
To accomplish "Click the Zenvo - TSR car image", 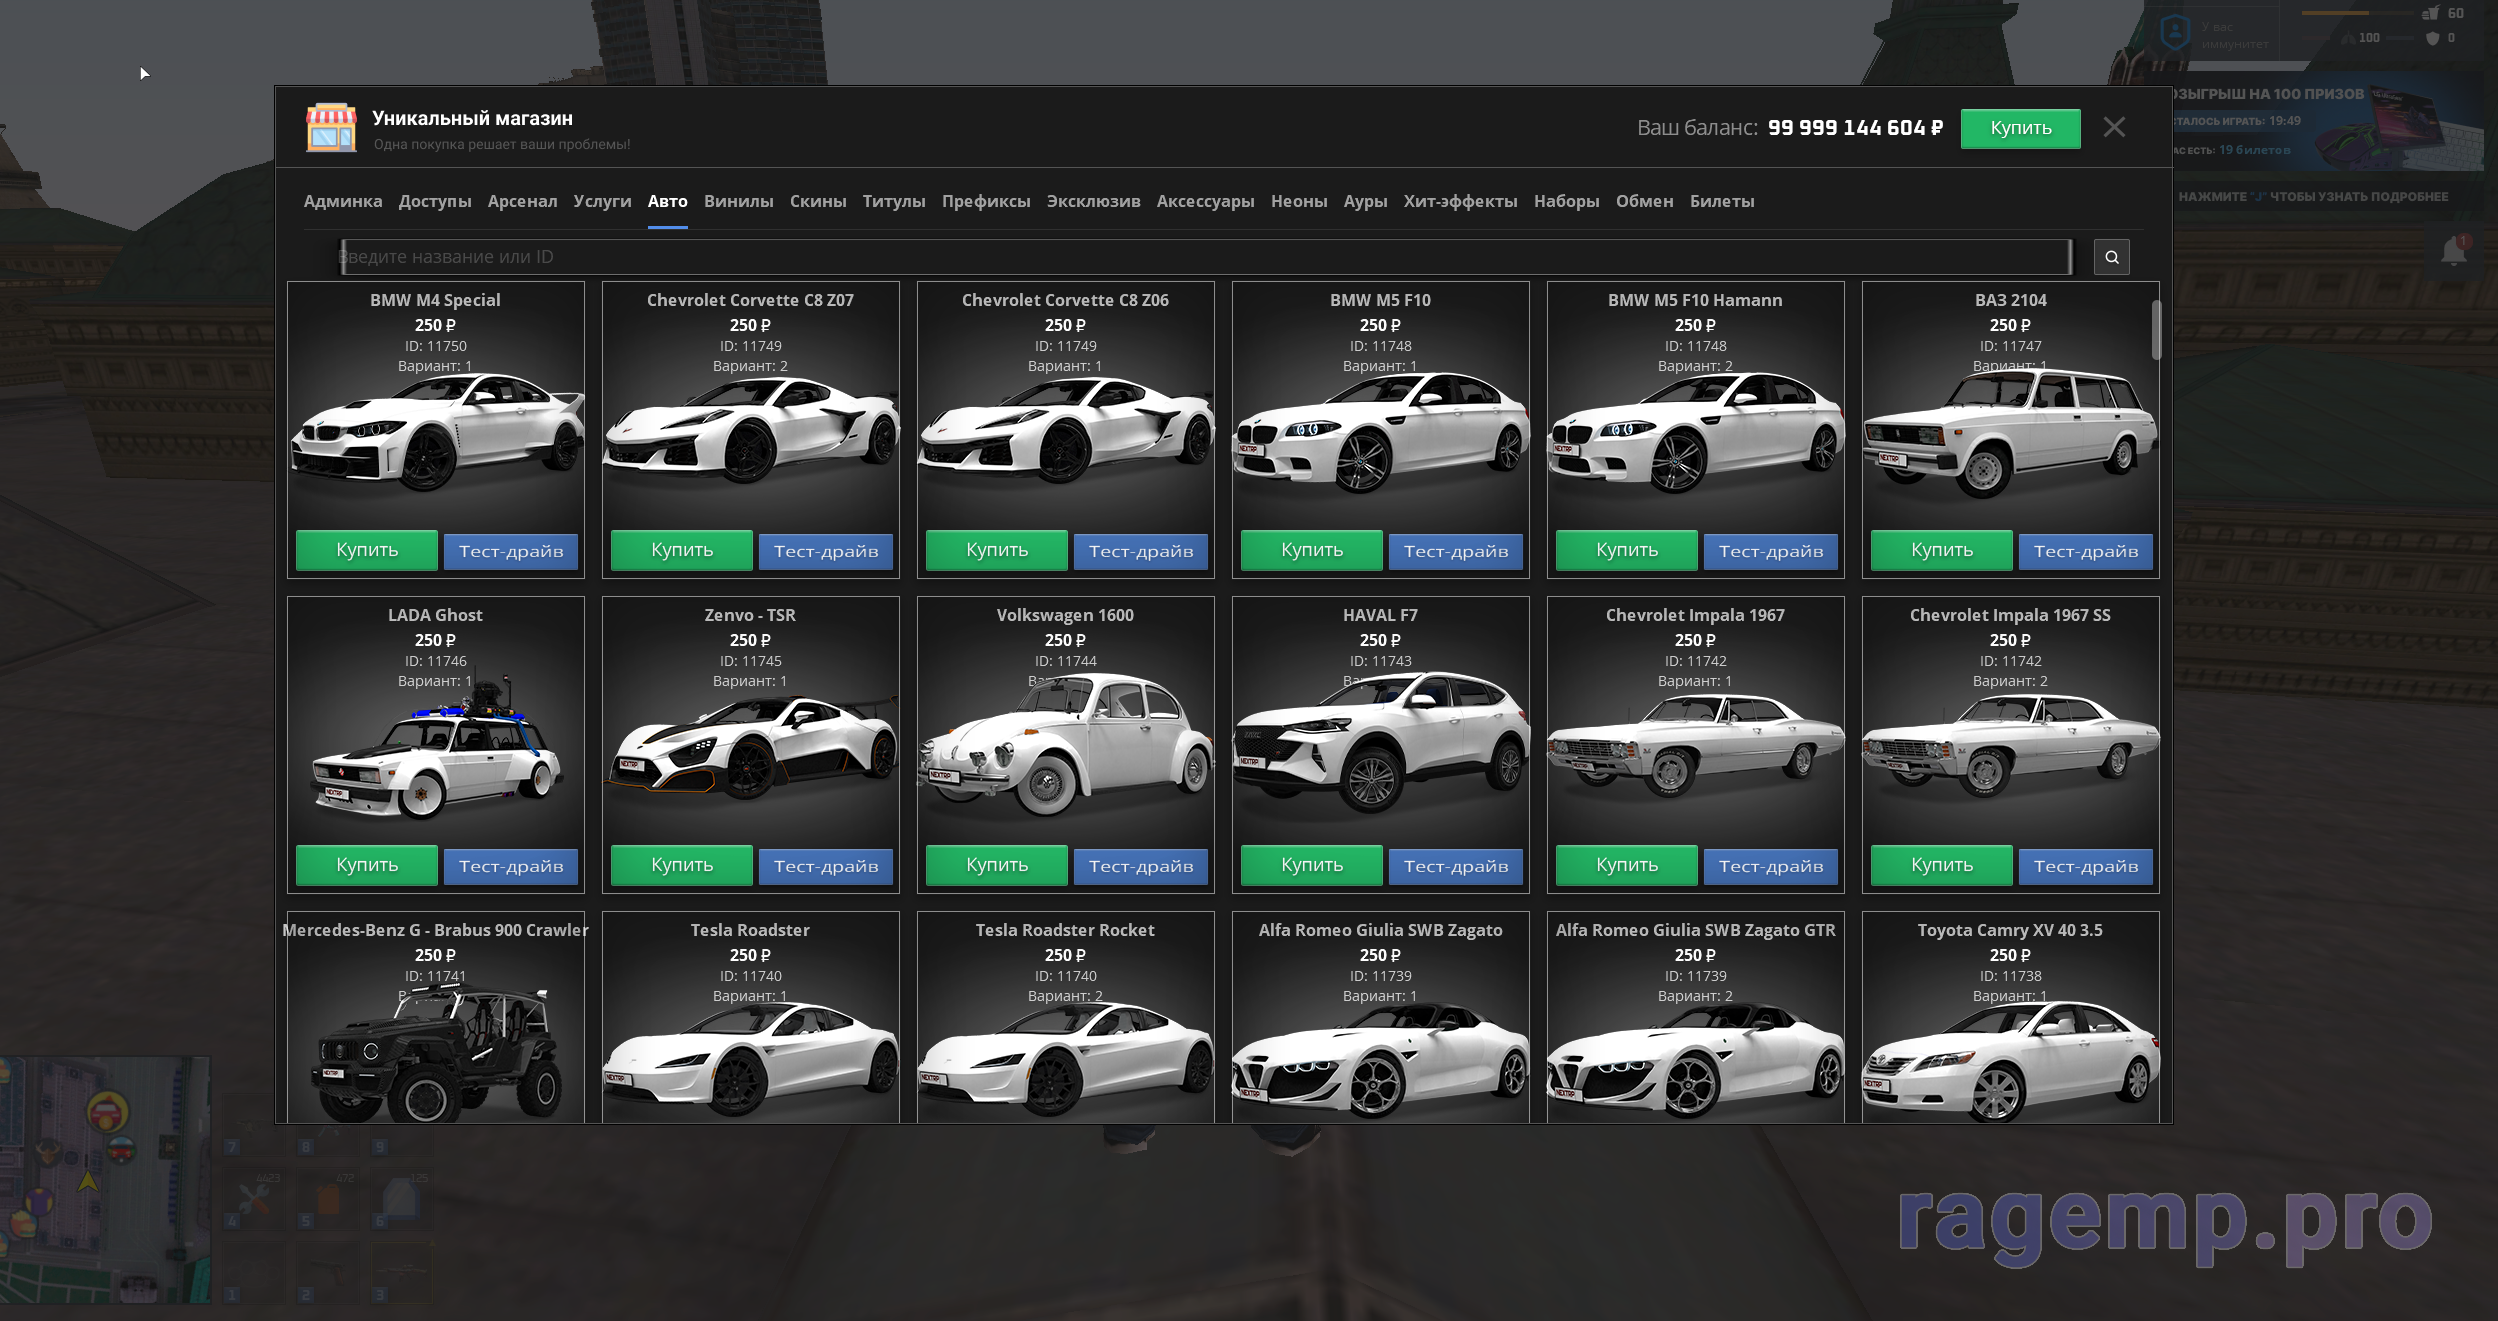I will [751, 746].
